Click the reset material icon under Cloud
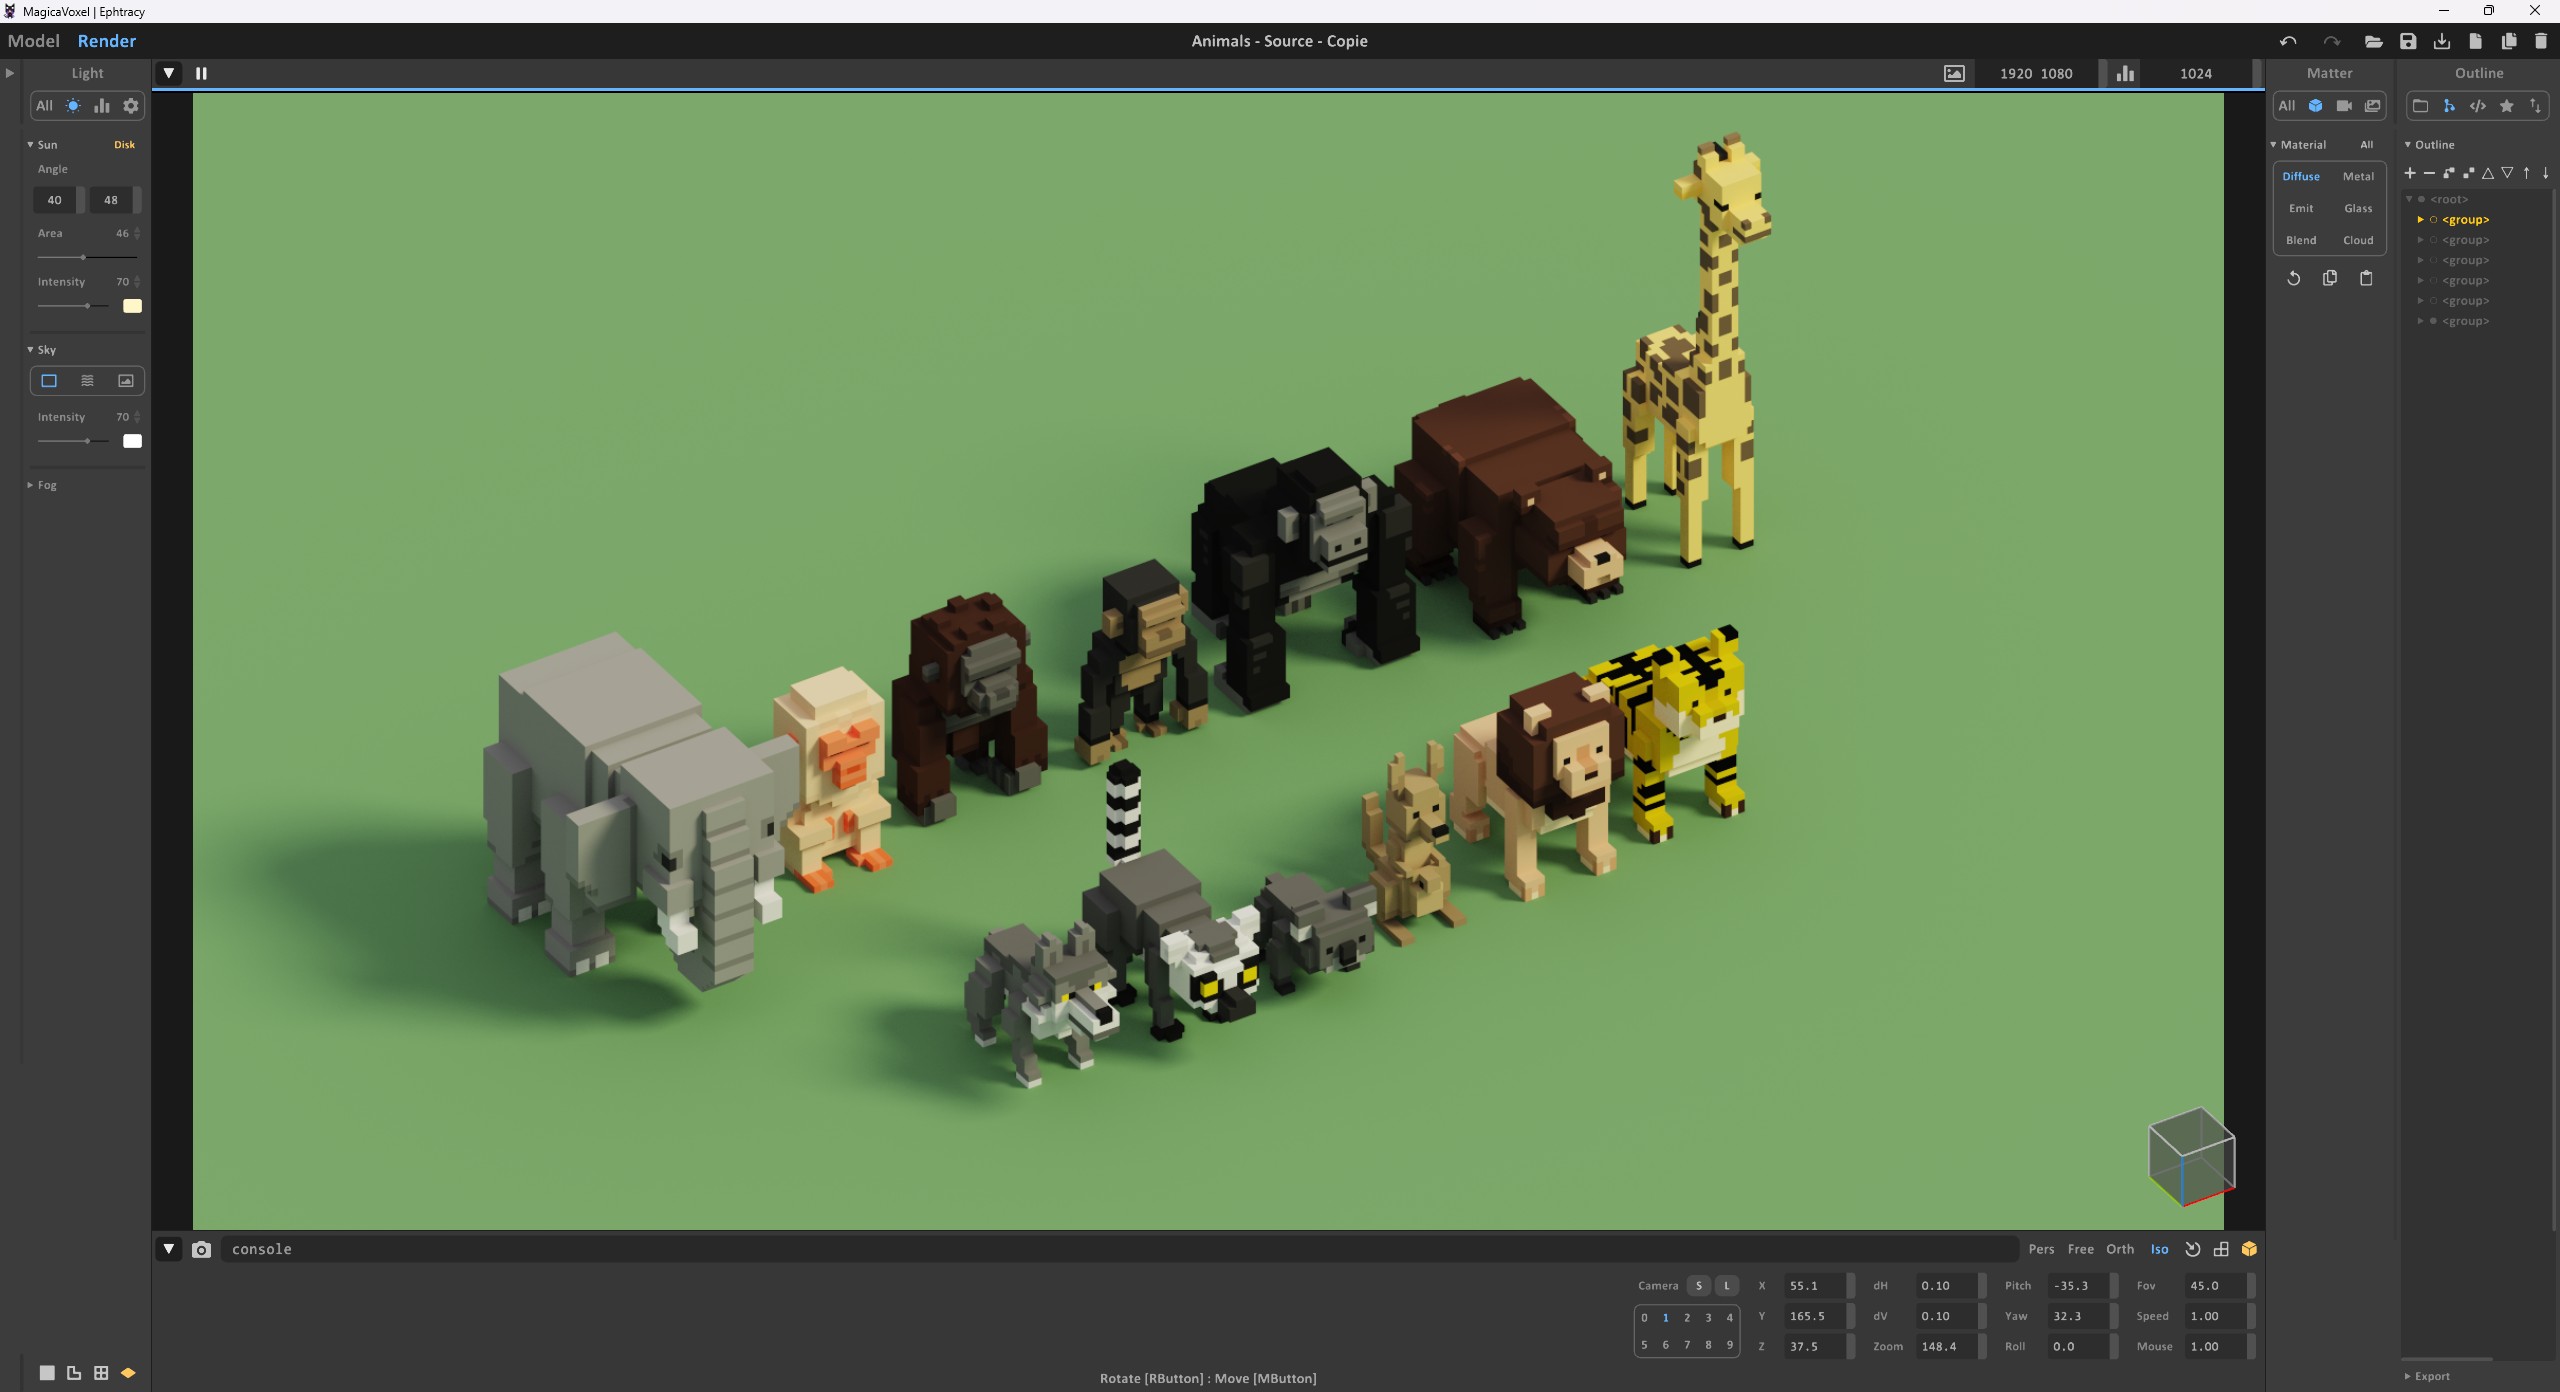This screenshot has height=1392, width=2560. 2294,278
